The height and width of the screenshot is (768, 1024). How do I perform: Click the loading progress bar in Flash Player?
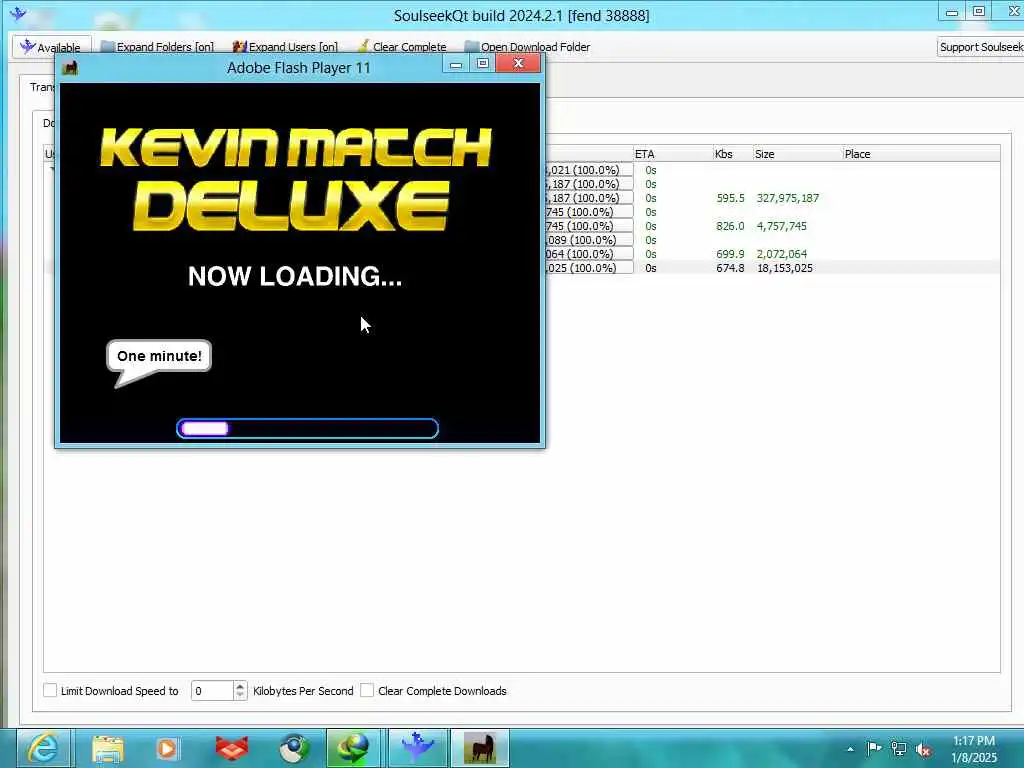tap(307, 428)
